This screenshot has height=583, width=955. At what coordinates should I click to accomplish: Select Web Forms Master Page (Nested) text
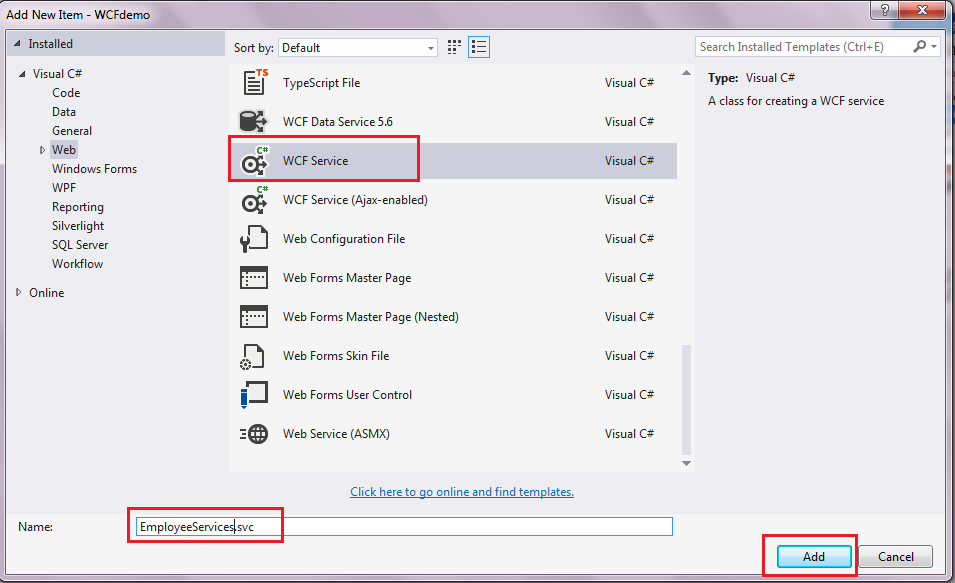(x=371, y=317)
